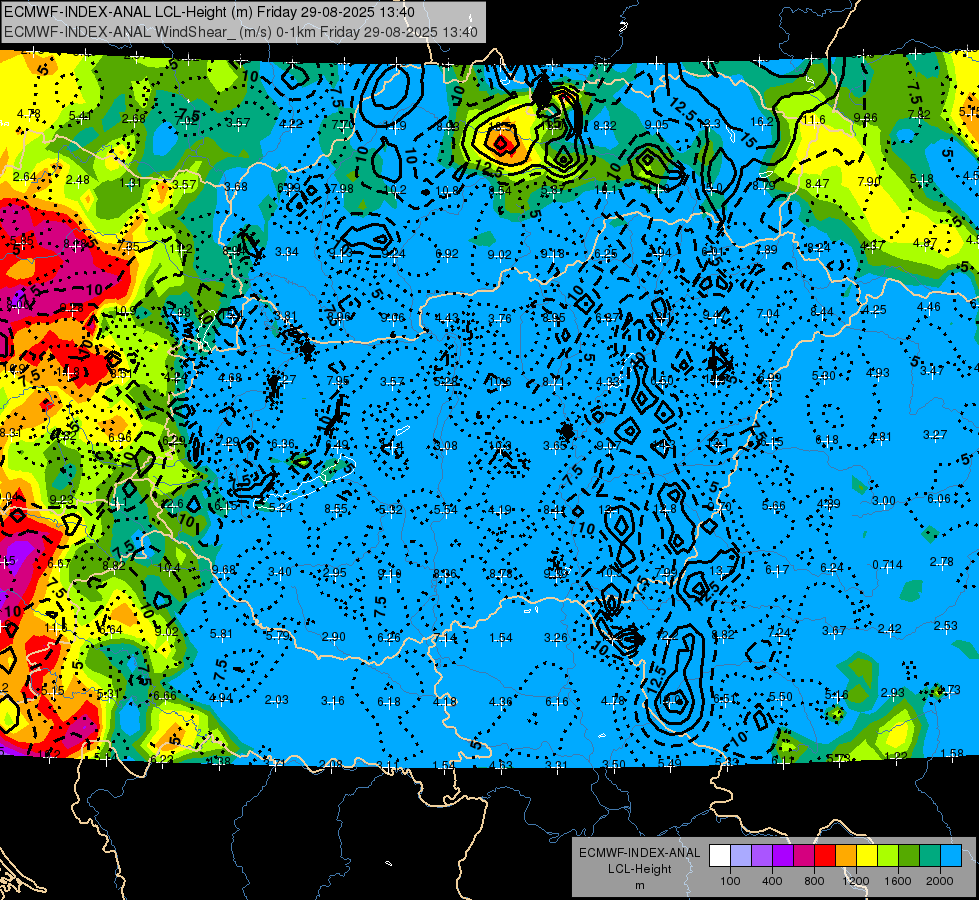Click the legend tick label 400
Screen dimensions: 979x900
[x=772, y=881]
